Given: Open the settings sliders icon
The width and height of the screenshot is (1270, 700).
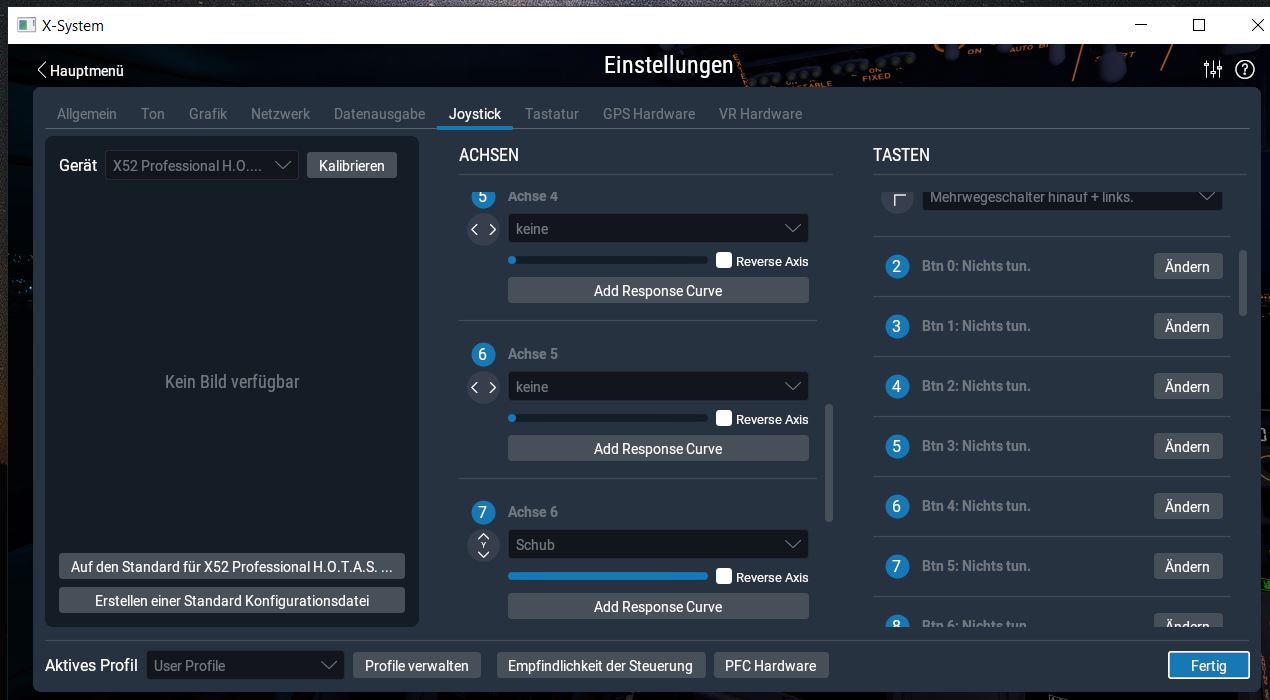Looking at the screenshot, I should point(1213,69).
